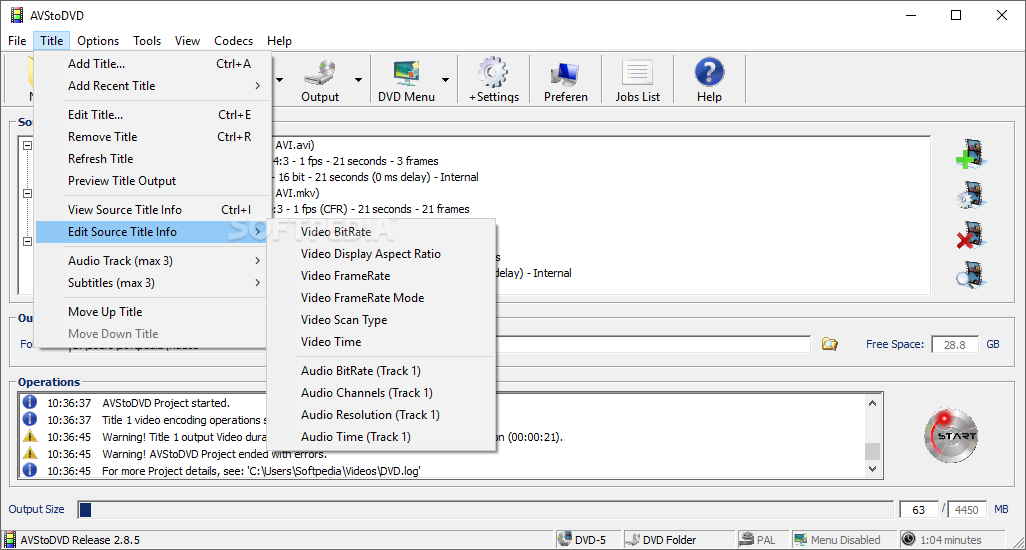This screenshot has width=1026, height=550.
Task: Choose Audio Time (Track 1)
Action: (381, 437)
